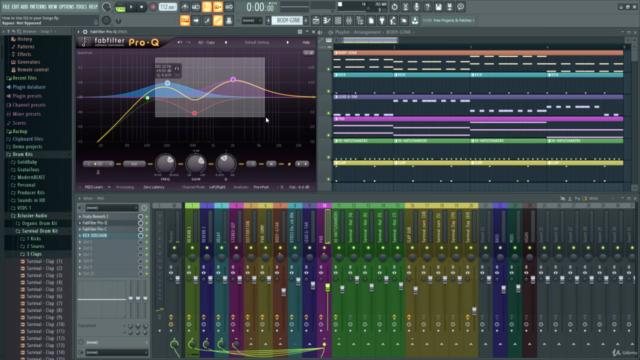Click the Bell filter shape button
This screenshot has height=360, width=640.
point(133,164)
